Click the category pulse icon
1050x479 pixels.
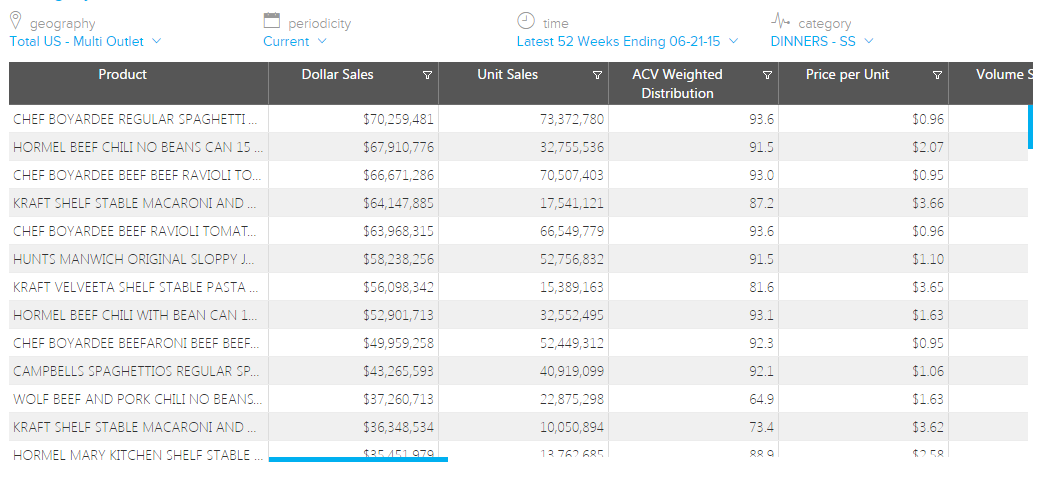[780, 21]
